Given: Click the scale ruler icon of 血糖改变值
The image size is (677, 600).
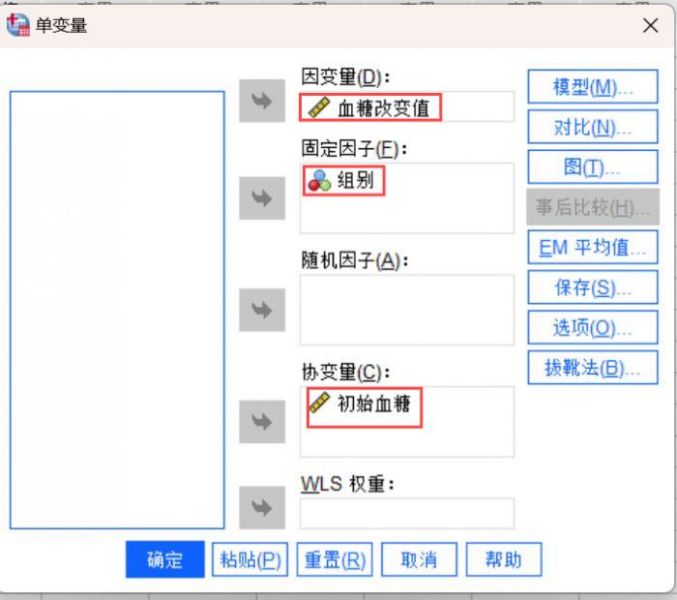Looking at the screenshot, I should 319,107.
